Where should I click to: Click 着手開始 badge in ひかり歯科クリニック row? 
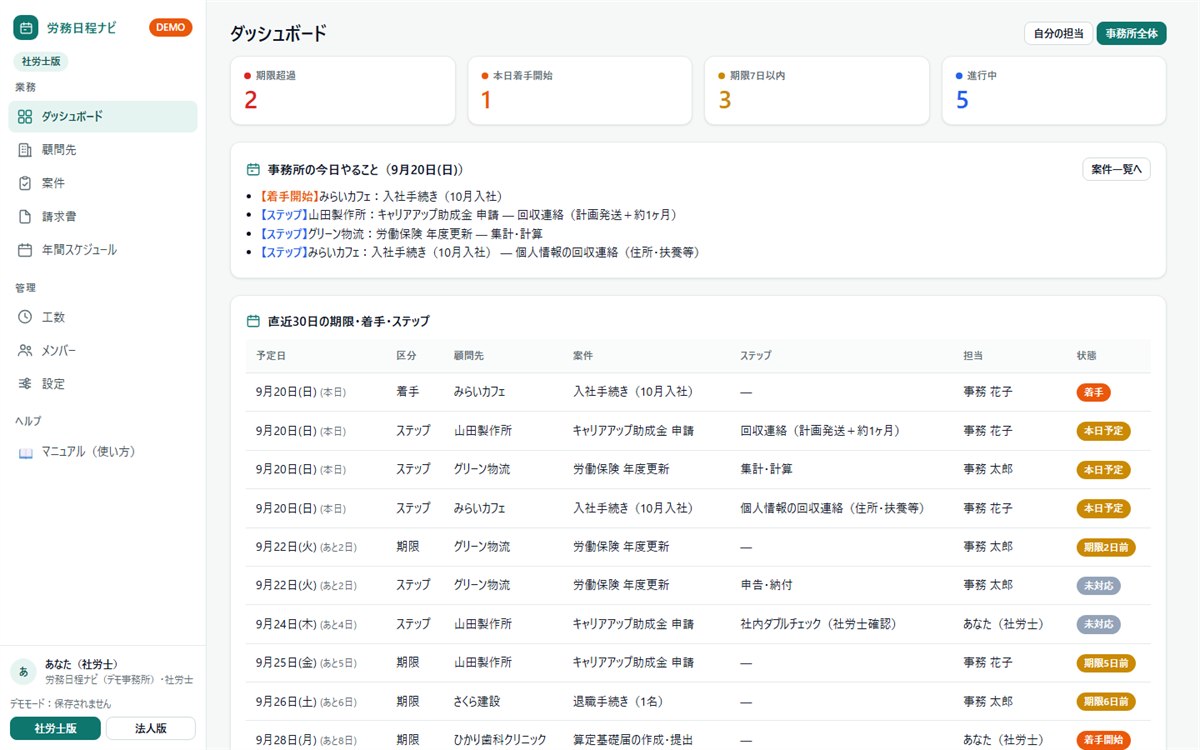[x=1103, y=740]
